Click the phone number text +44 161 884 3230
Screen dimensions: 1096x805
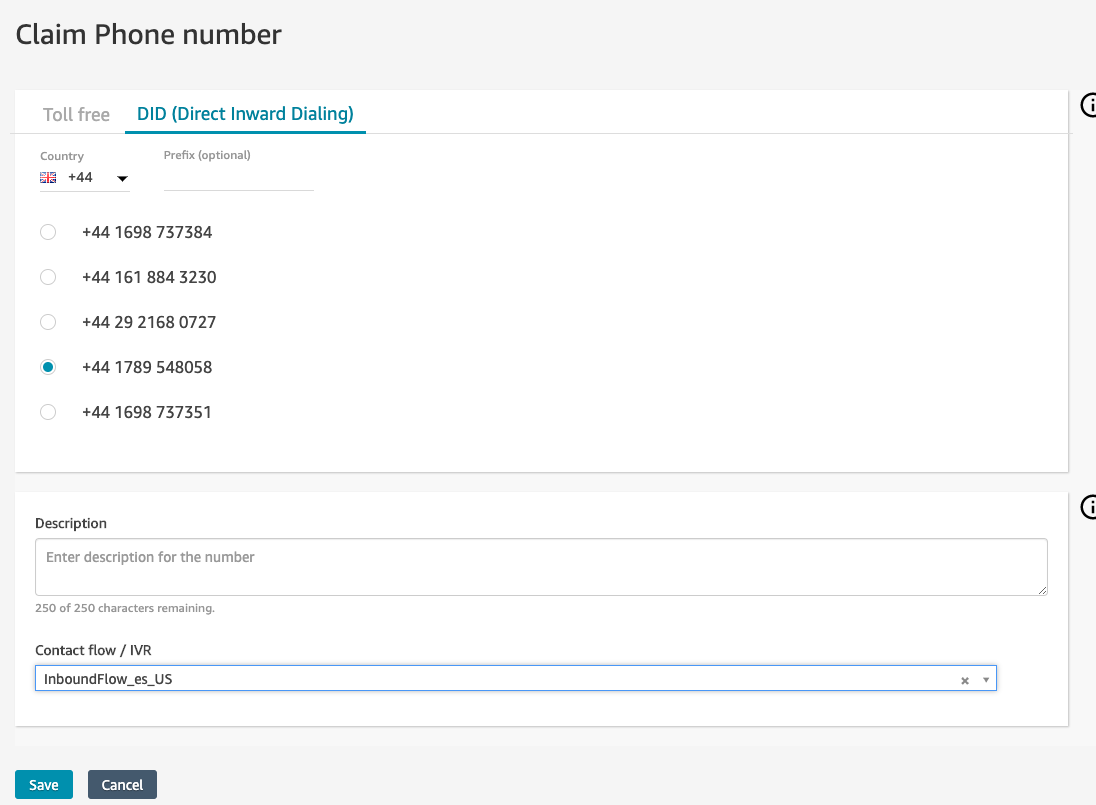149,277
